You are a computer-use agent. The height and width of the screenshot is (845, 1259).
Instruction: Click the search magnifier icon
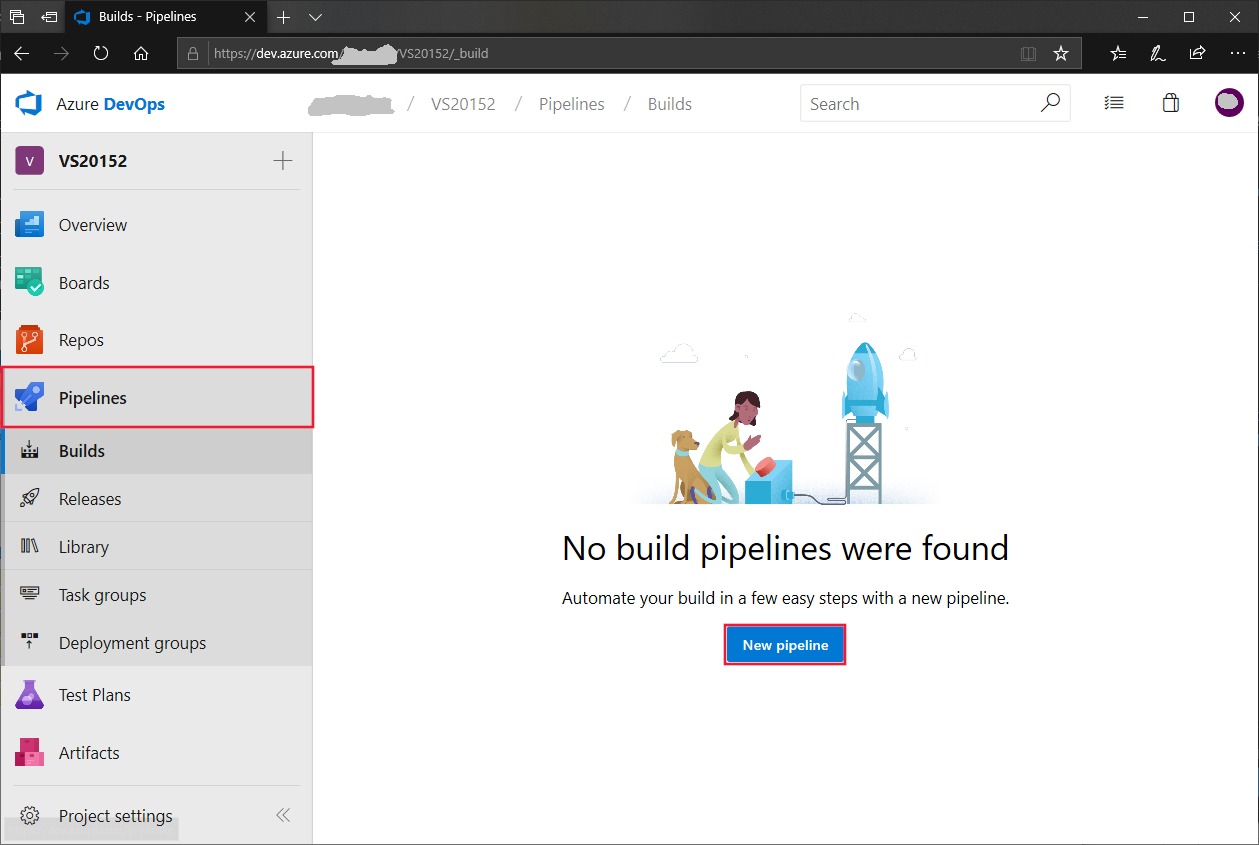[1050, 103]
